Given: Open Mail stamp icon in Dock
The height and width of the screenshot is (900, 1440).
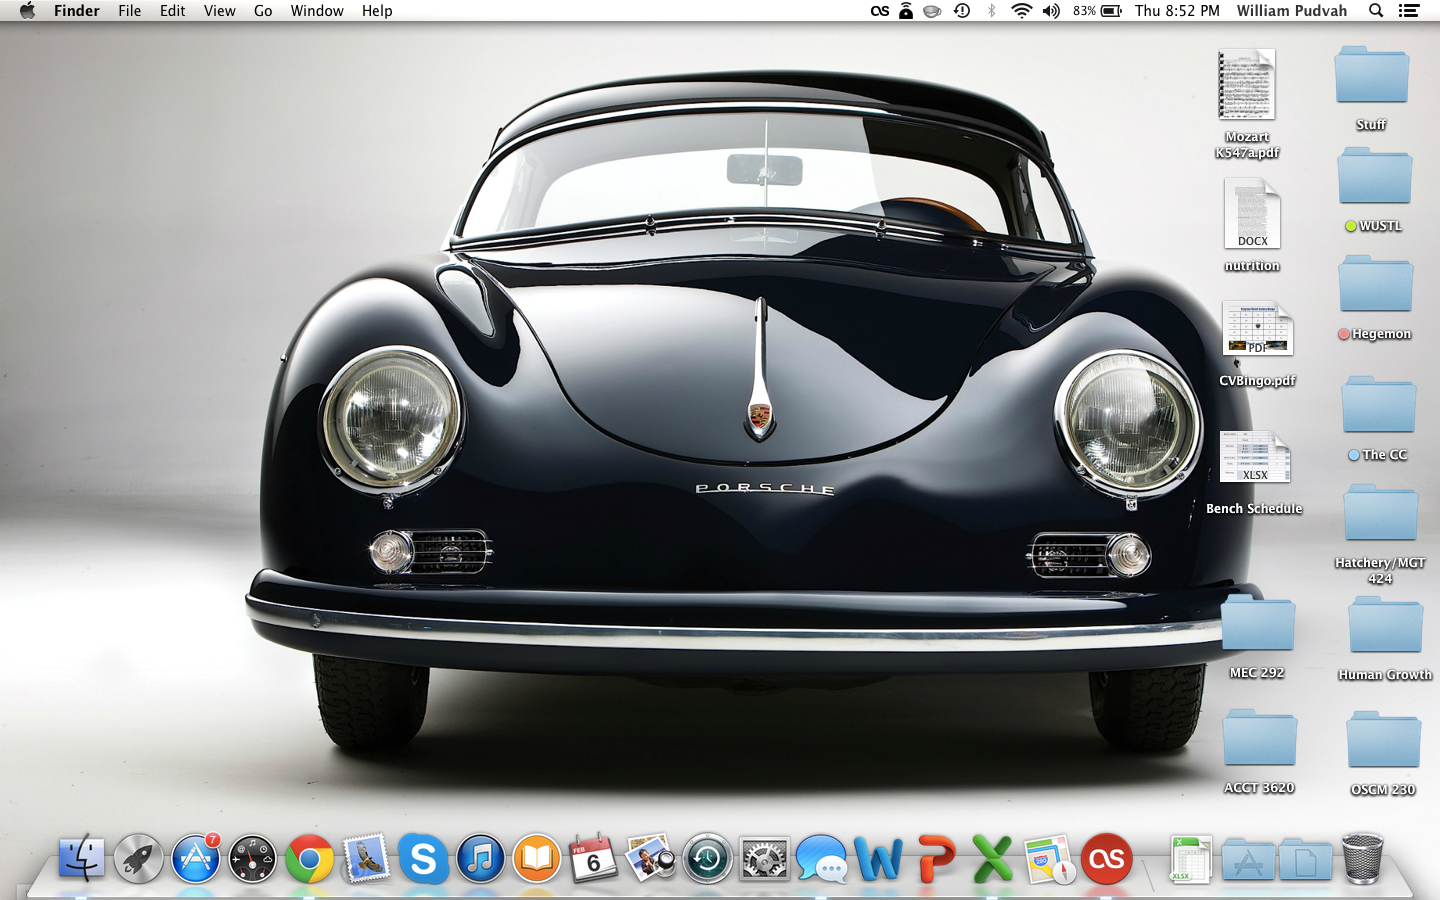Looking at the screenshot, I should (x=366, y=859).
